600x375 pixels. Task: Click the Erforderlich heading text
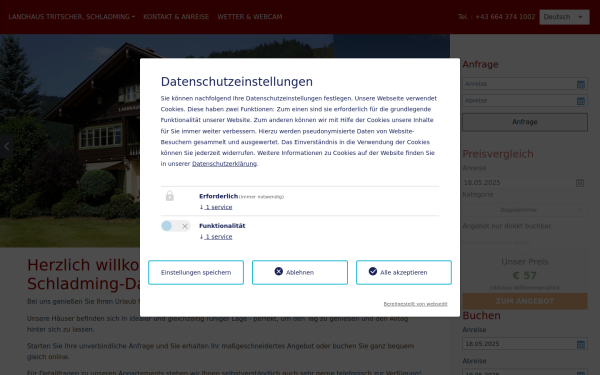pos(218,196)
